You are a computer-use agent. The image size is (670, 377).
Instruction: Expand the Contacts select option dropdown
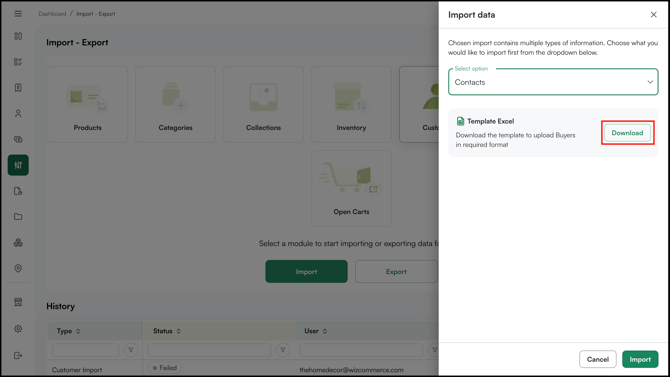point(553,82)
